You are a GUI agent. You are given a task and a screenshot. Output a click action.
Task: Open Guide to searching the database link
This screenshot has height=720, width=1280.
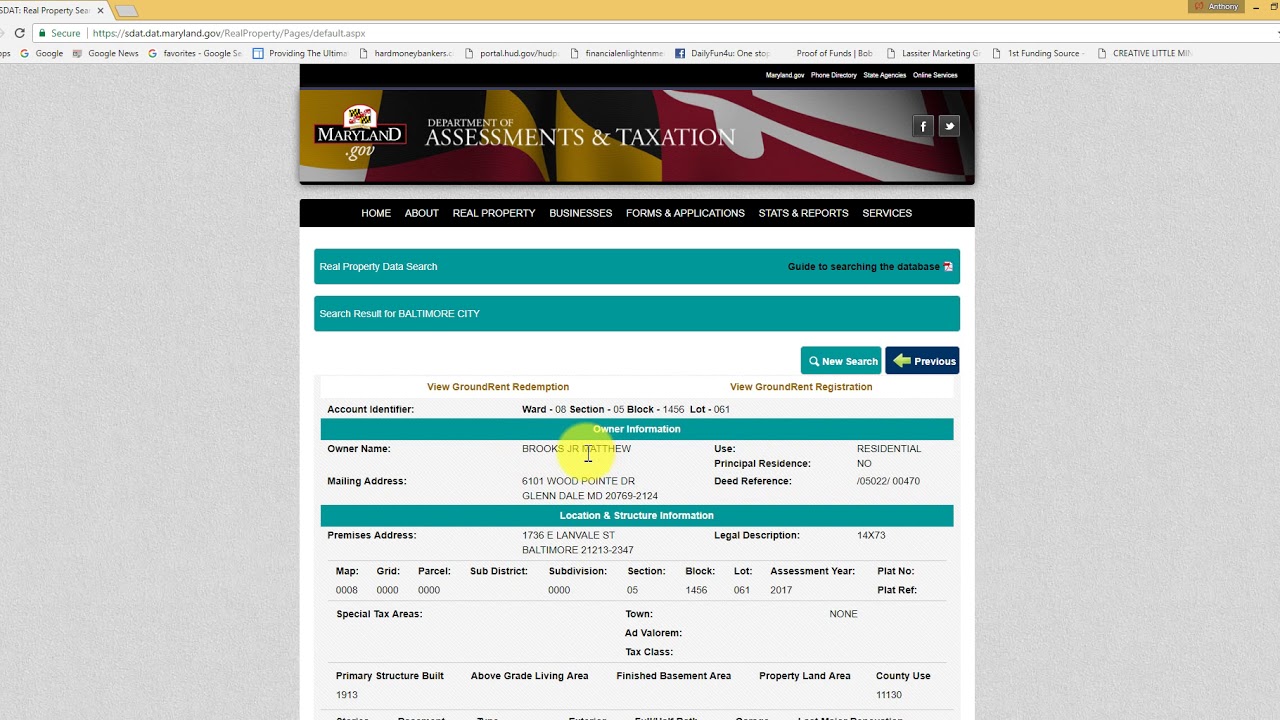[x=864, y=267]
